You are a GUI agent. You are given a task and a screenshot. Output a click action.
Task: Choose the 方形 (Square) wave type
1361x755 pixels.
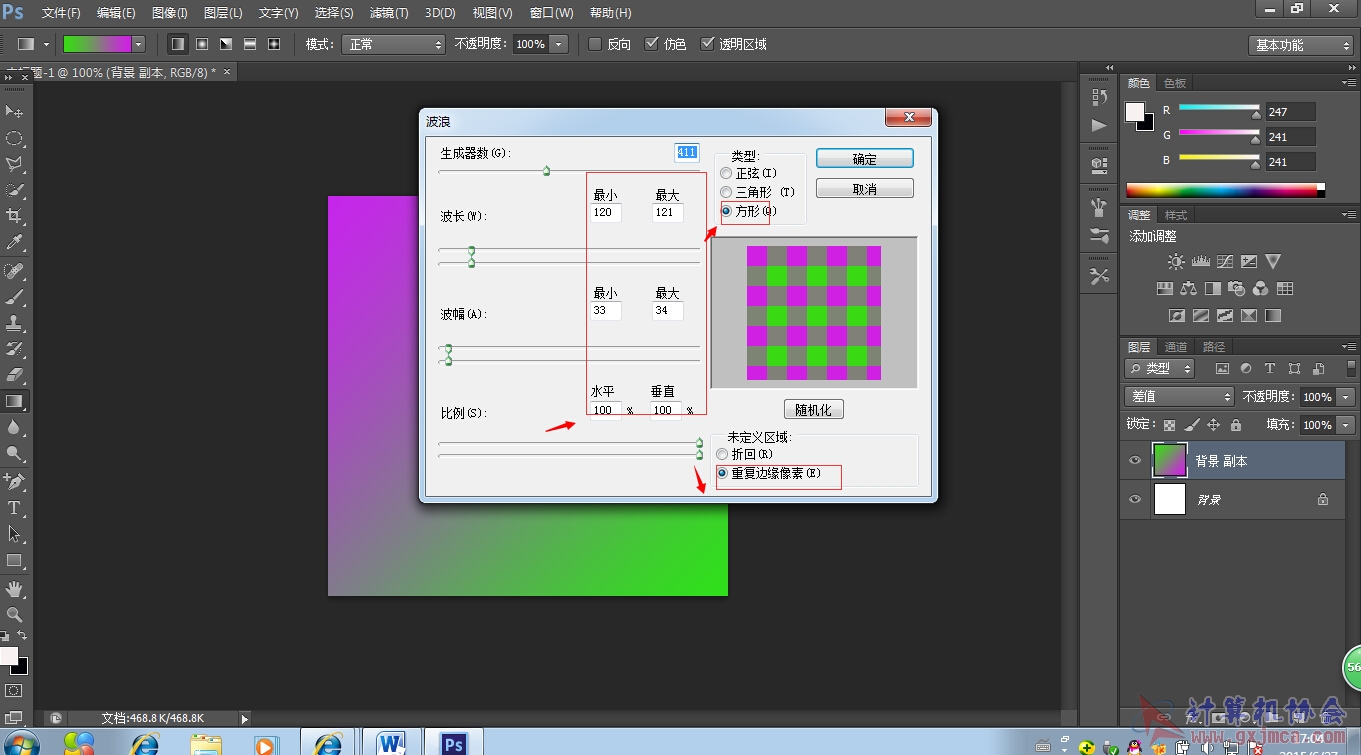(x=726, y=211)
